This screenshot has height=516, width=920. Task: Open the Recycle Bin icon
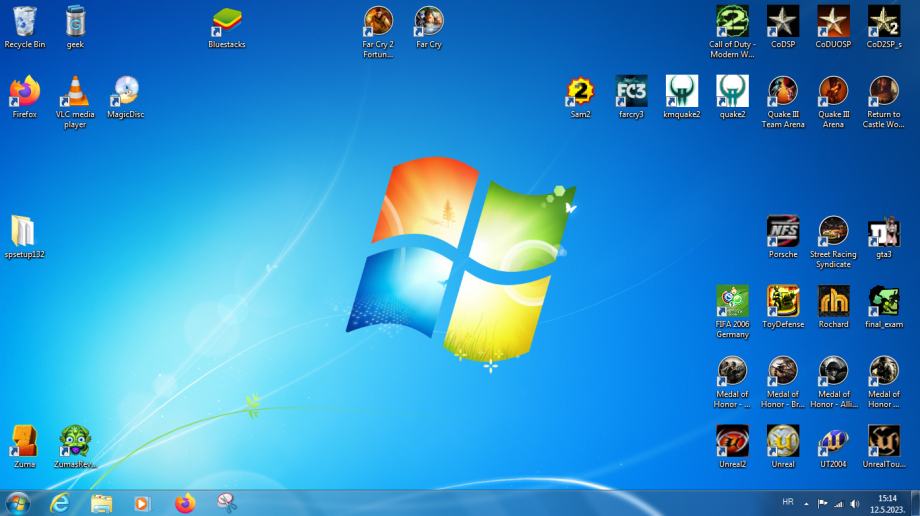(x=25, y=28)
